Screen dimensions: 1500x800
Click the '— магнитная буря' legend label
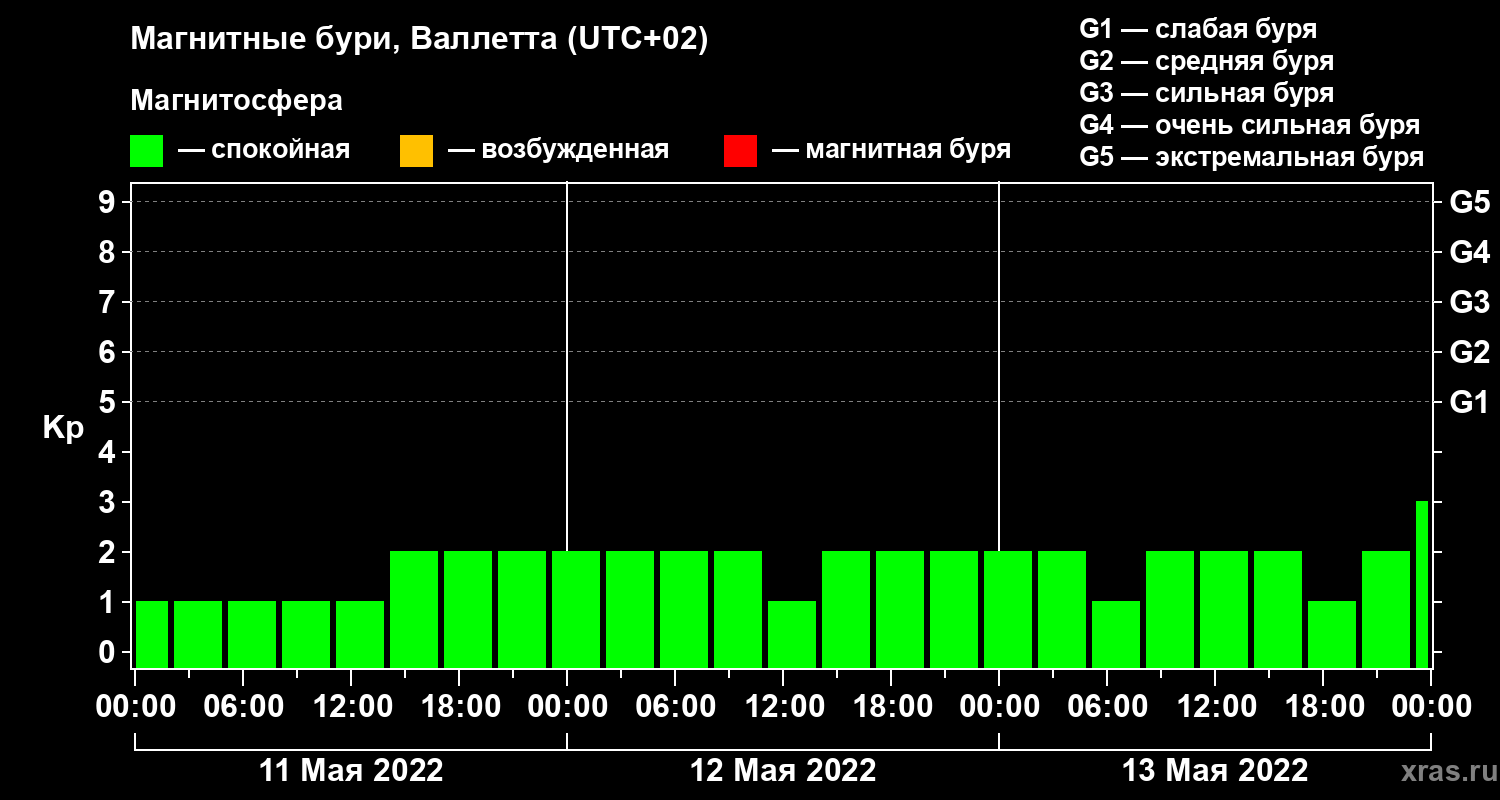[x=892, y=150]
